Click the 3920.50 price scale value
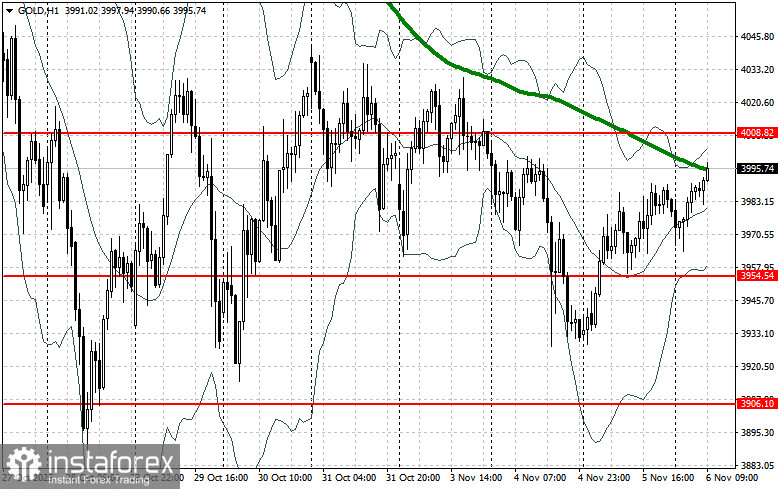 point(757,367)
